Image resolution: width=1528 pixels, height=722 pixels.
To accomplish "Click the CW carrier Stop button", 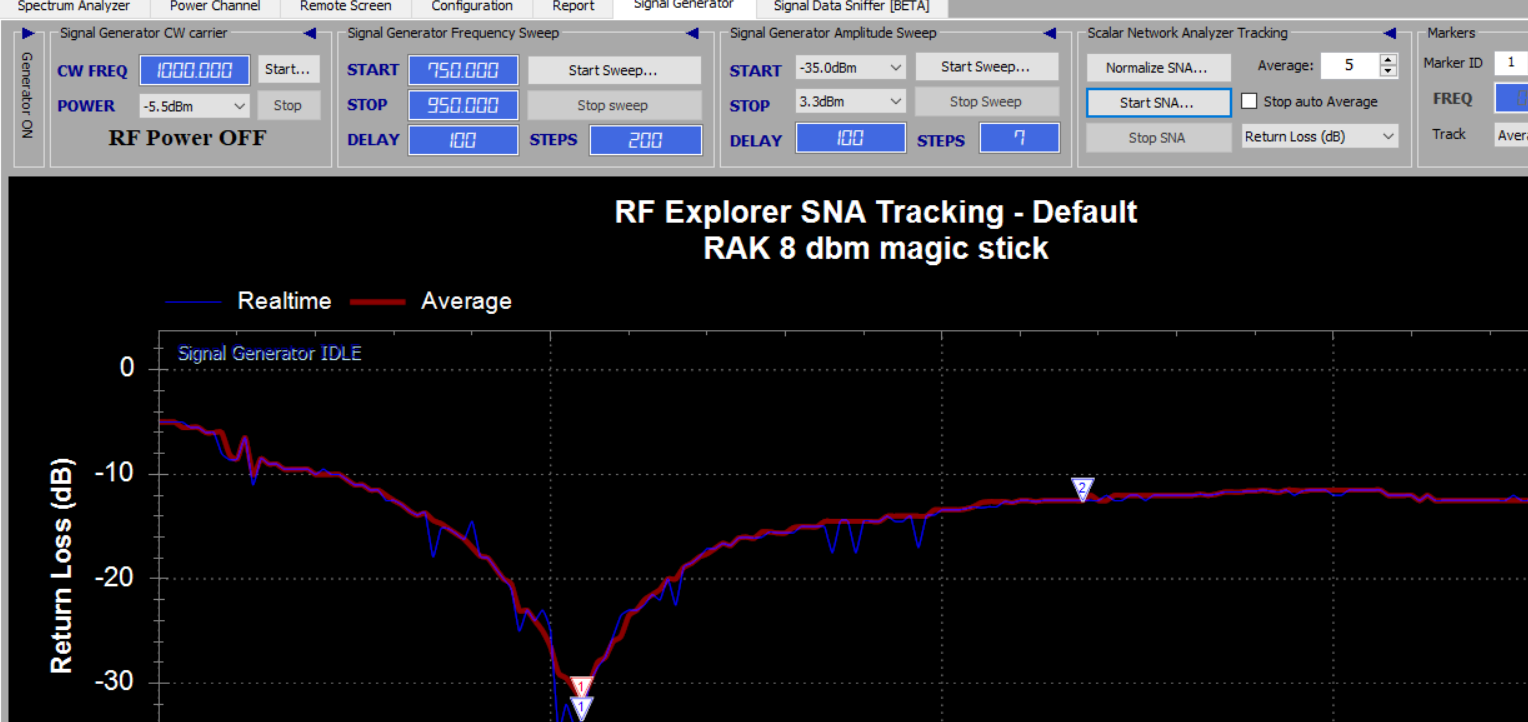I will pyautogui.click(x=288, y=105).
